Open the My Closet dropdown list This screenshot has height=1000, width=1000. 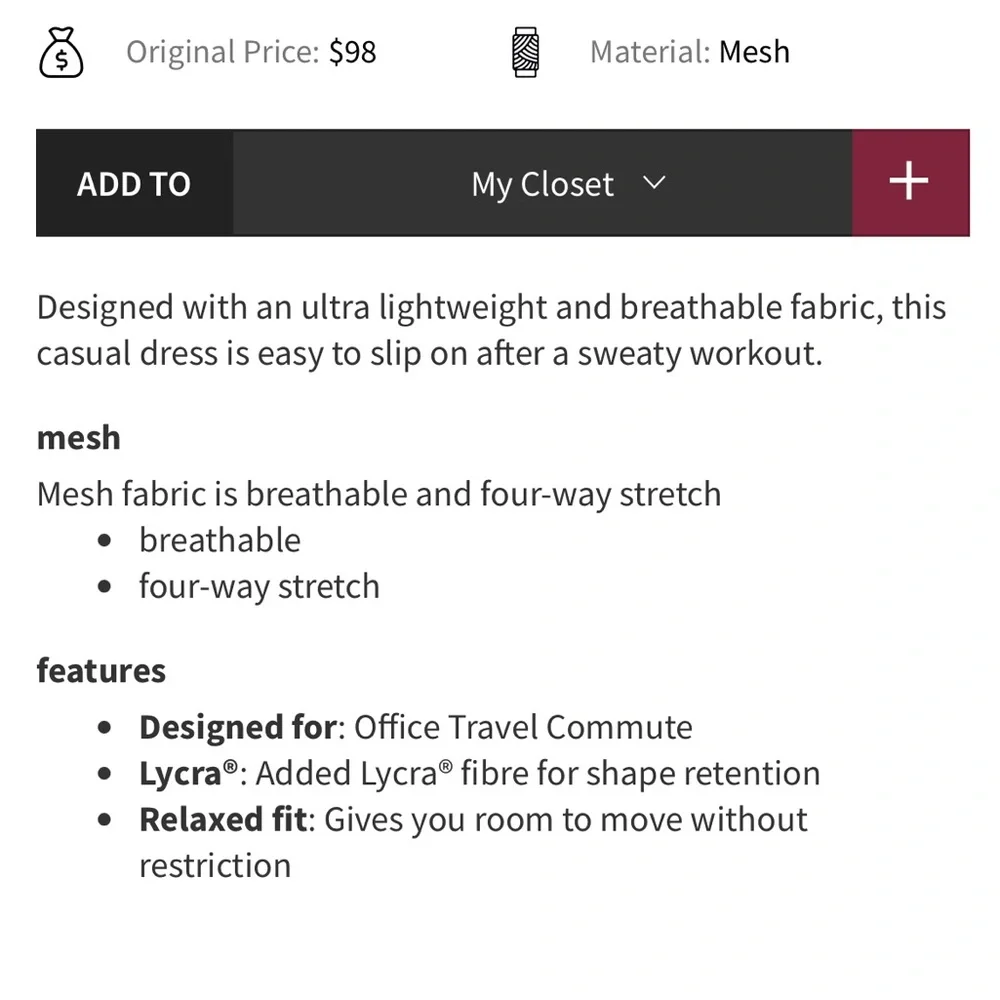[x=542, y=183]
